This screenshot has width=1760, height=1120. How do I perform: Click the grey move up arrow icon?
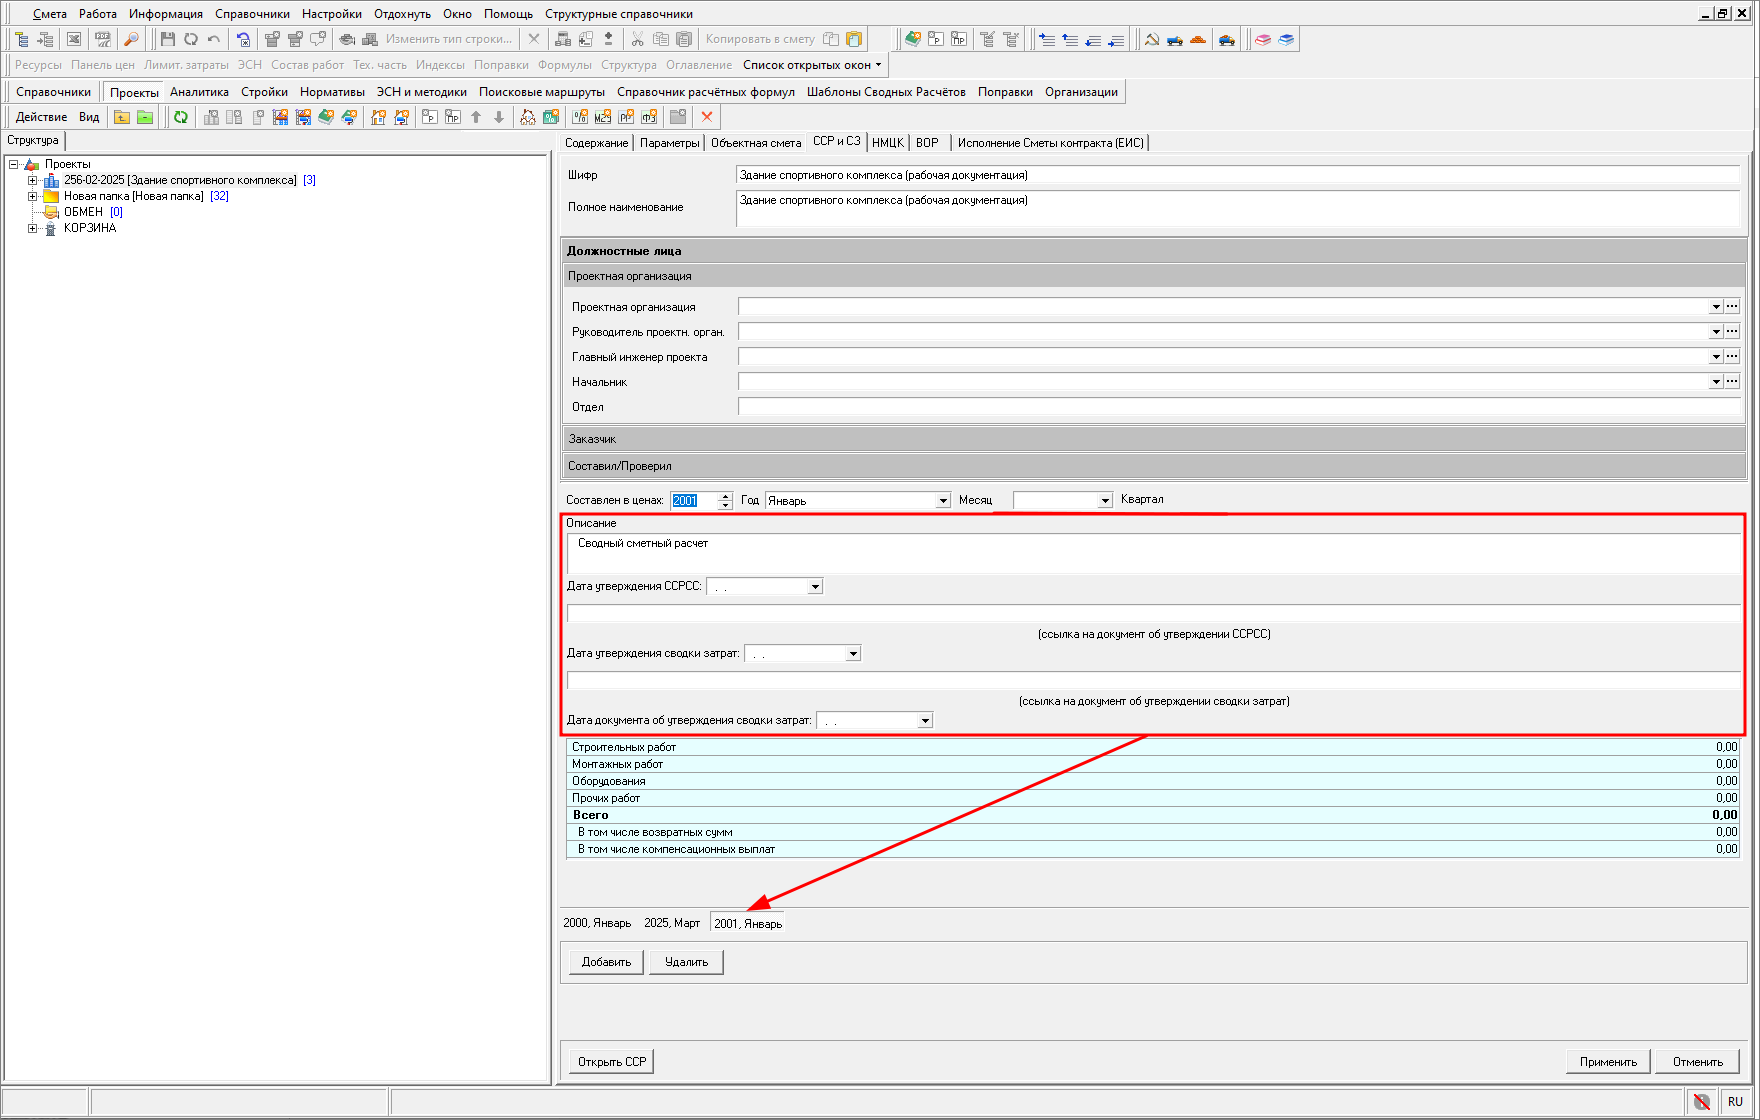pyautogui.click(x=476, y=117)
